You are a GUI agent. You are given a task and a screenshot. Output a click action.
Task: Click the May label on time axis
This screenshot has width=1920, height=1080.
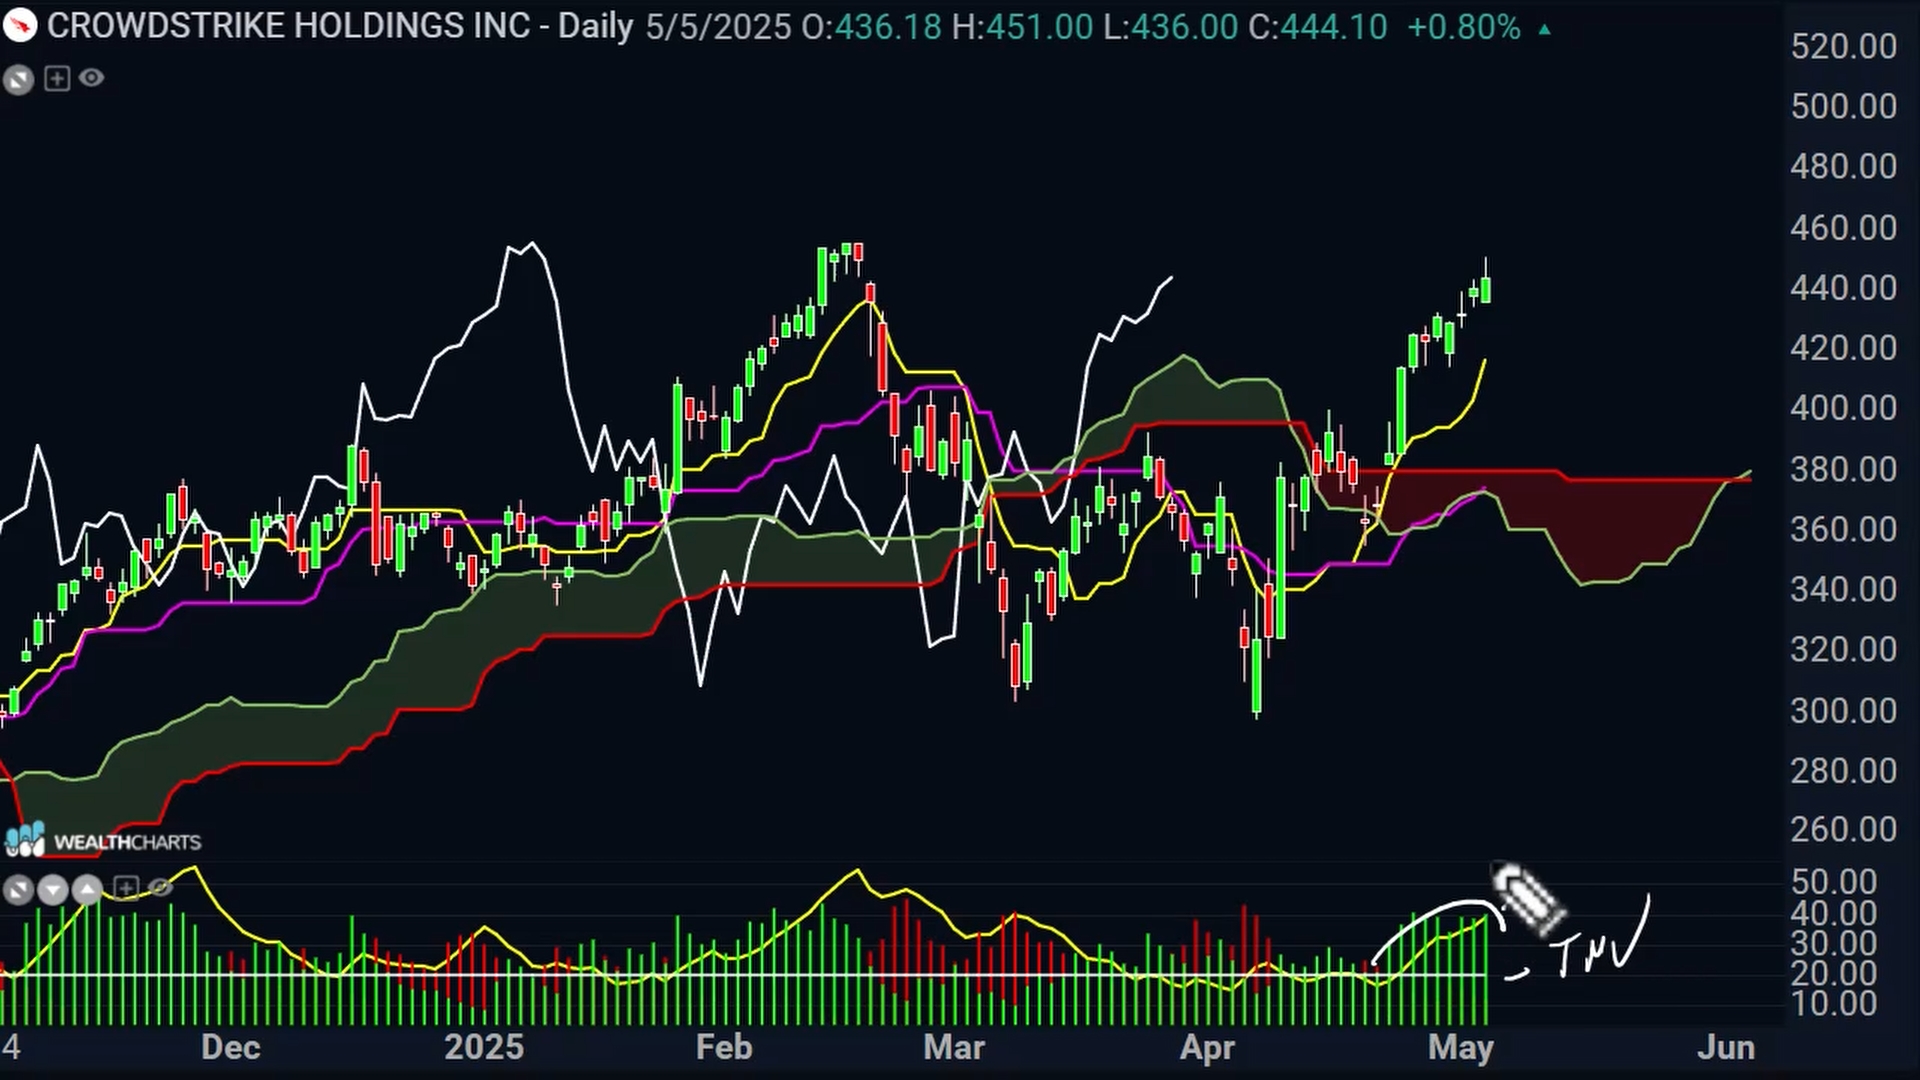[1461, 1048]
